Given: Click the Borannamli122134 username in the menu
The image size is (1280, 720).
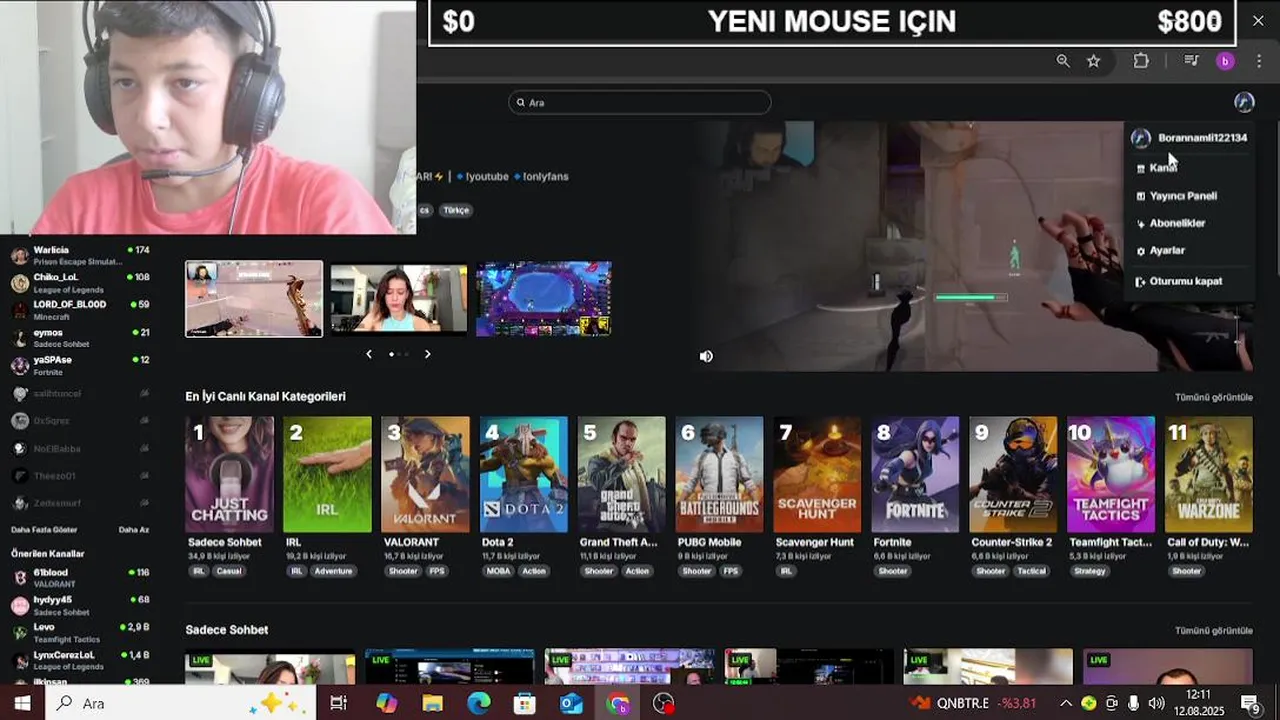Looking at the screenshot, I should 1202,138.
